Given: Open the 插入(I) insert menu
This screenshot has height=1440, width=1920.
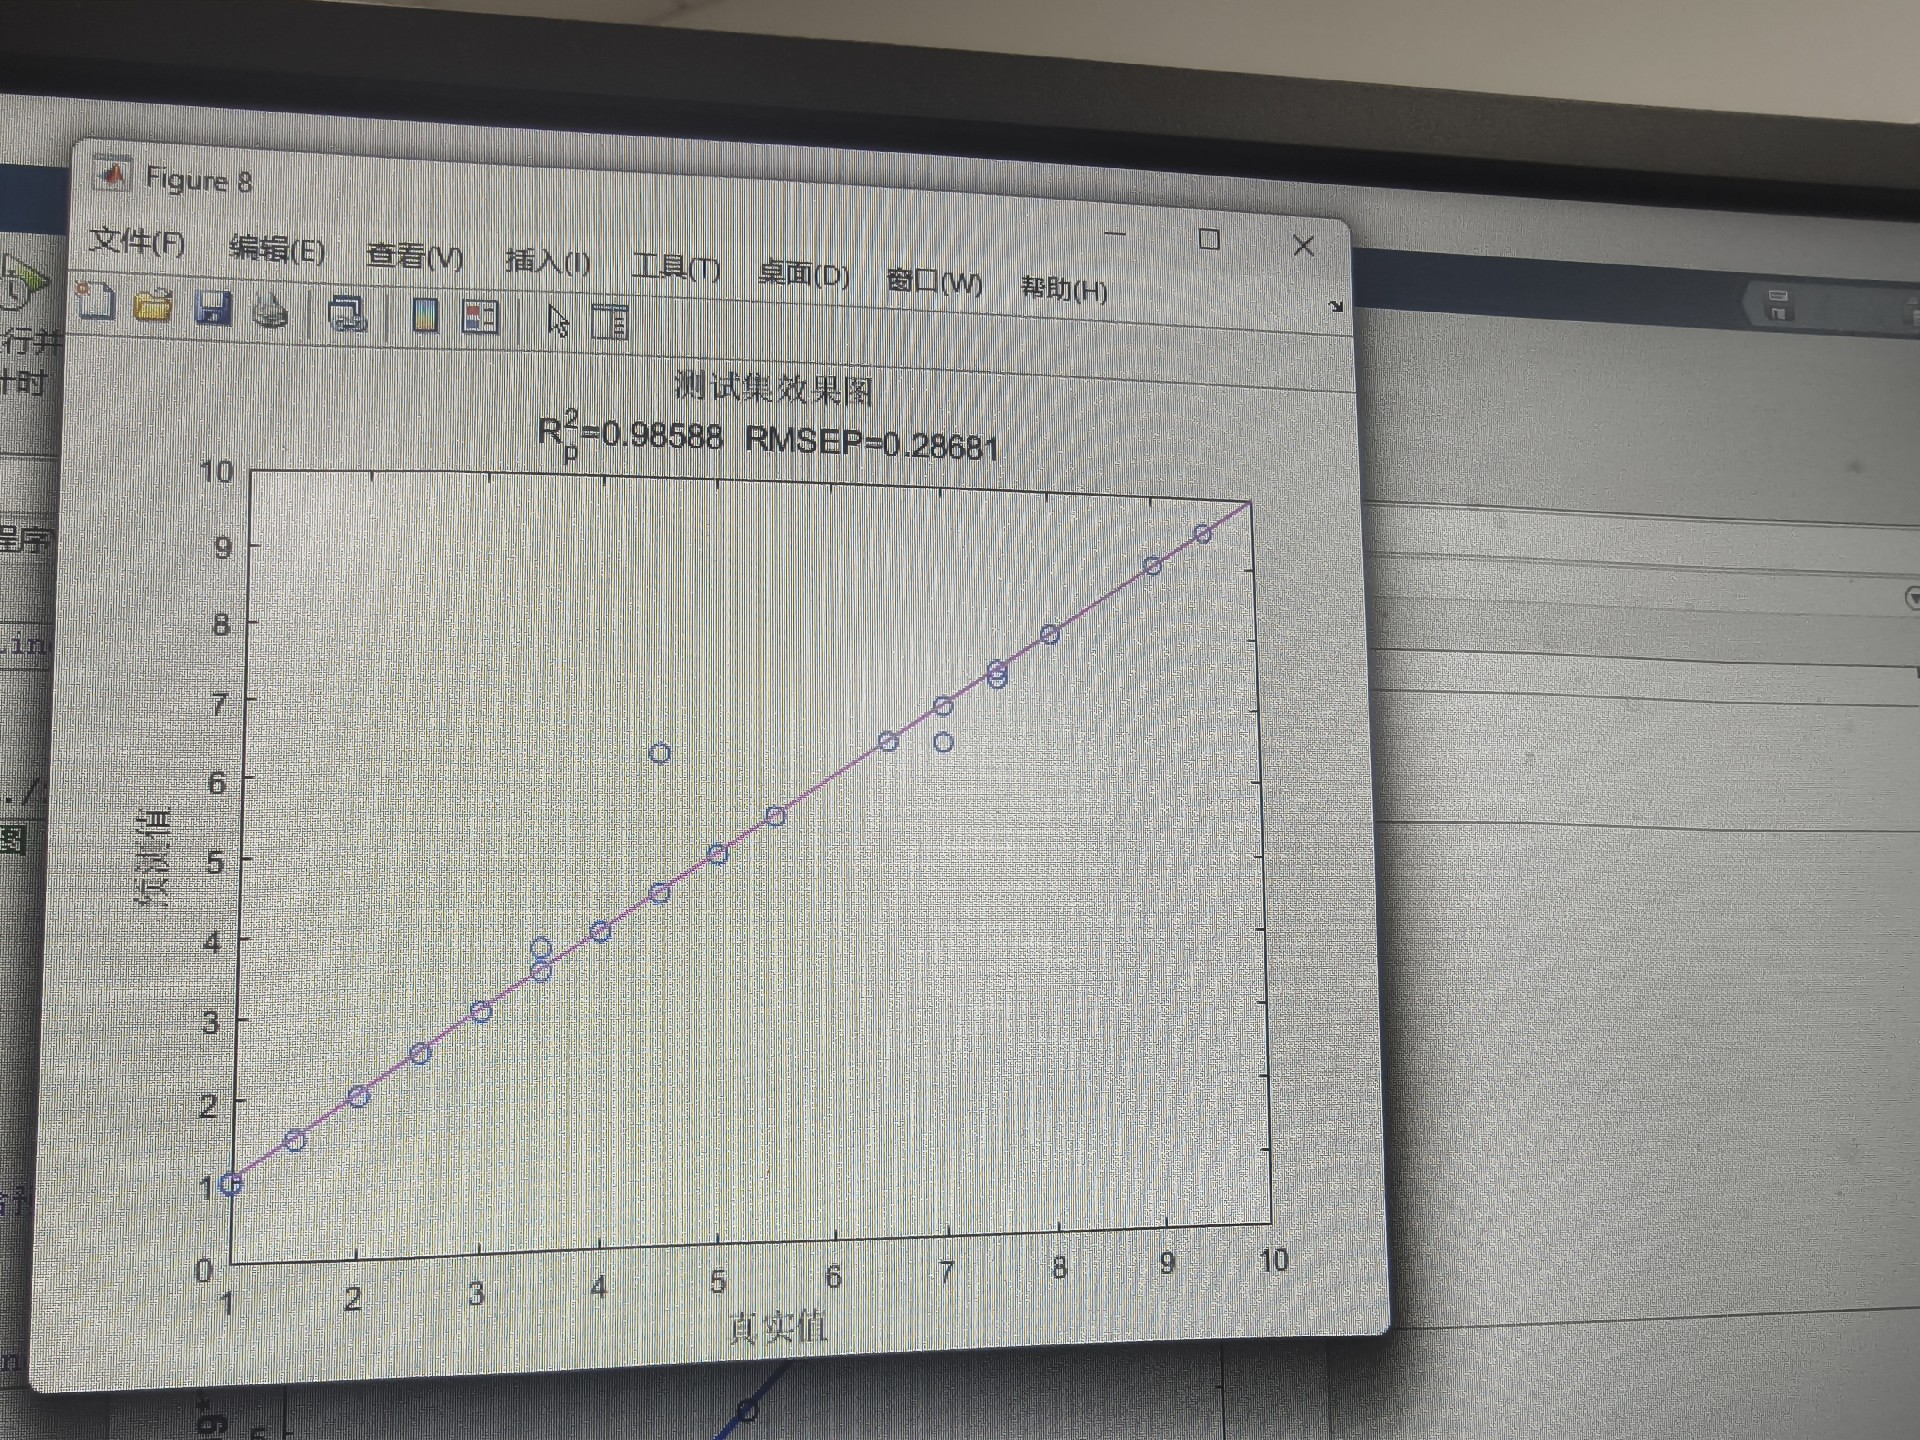Looking at the screenshot, I should point(547,261).
